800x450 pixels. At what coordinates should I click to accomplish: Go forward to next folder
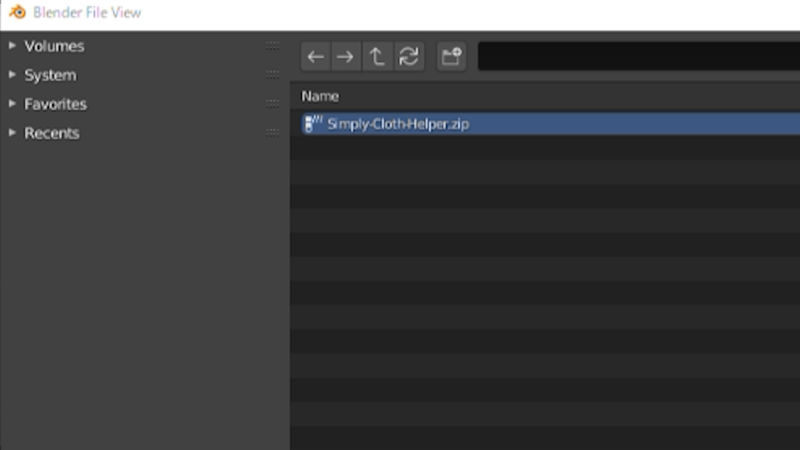tap(346, 56)
